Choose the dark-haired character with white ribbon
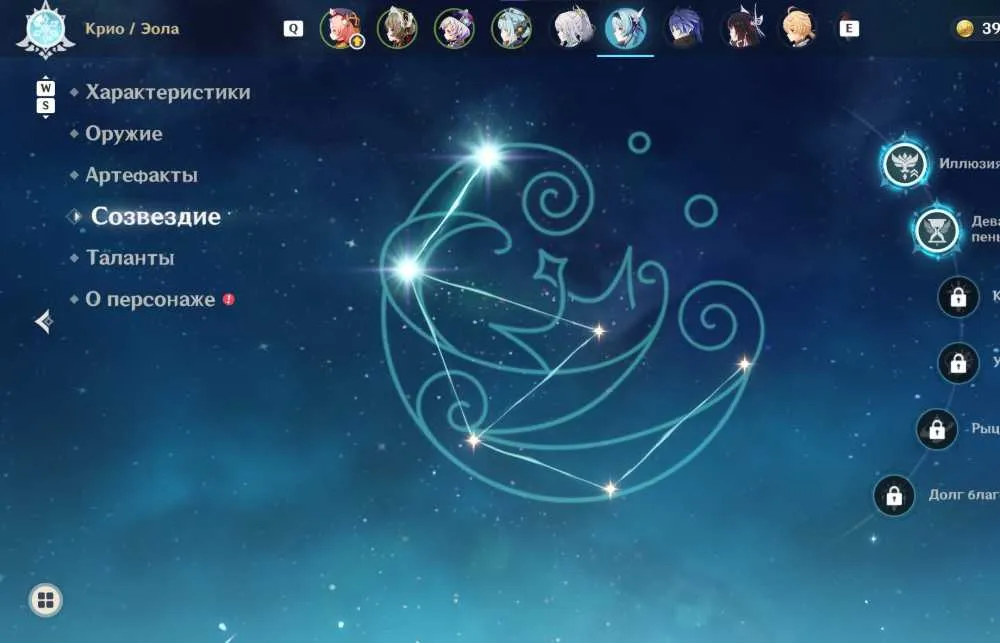Viewport: 1000px width, 643px height. click(x=742, y=29)
